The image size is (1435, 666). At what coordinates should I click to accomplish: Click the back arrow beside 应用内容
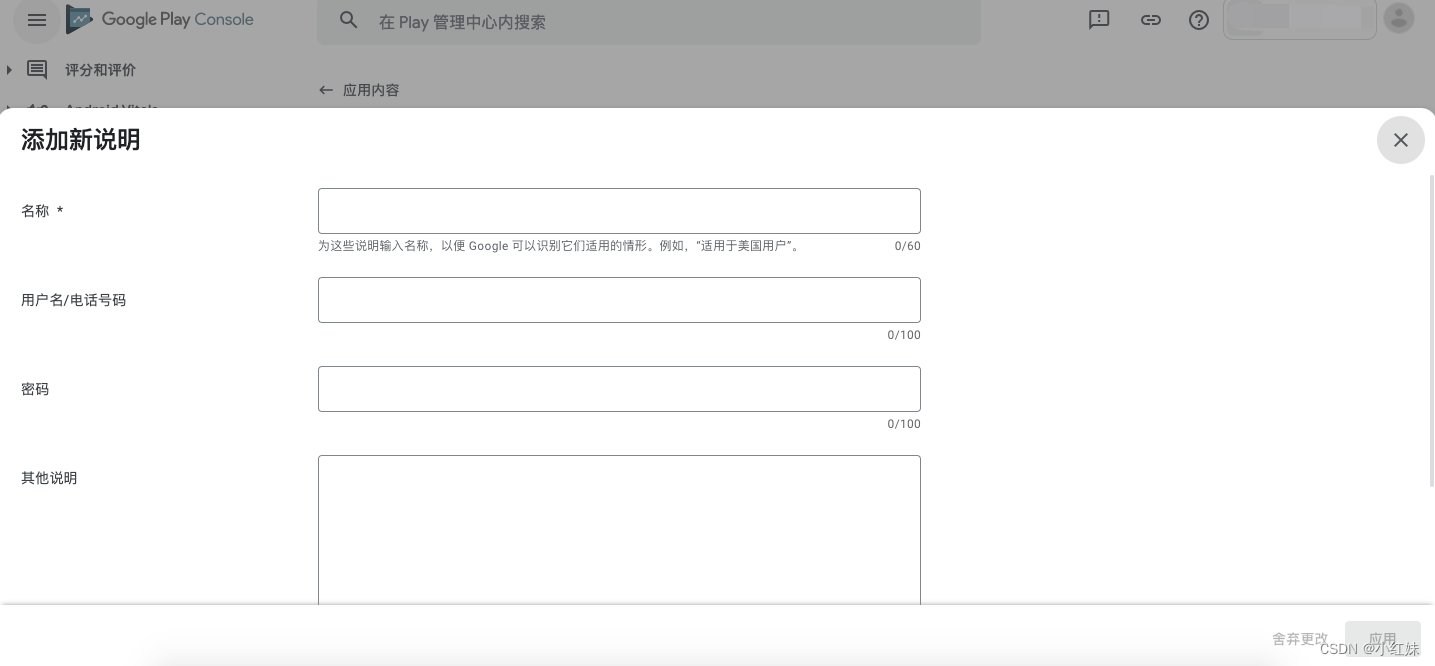click(326, 90)
